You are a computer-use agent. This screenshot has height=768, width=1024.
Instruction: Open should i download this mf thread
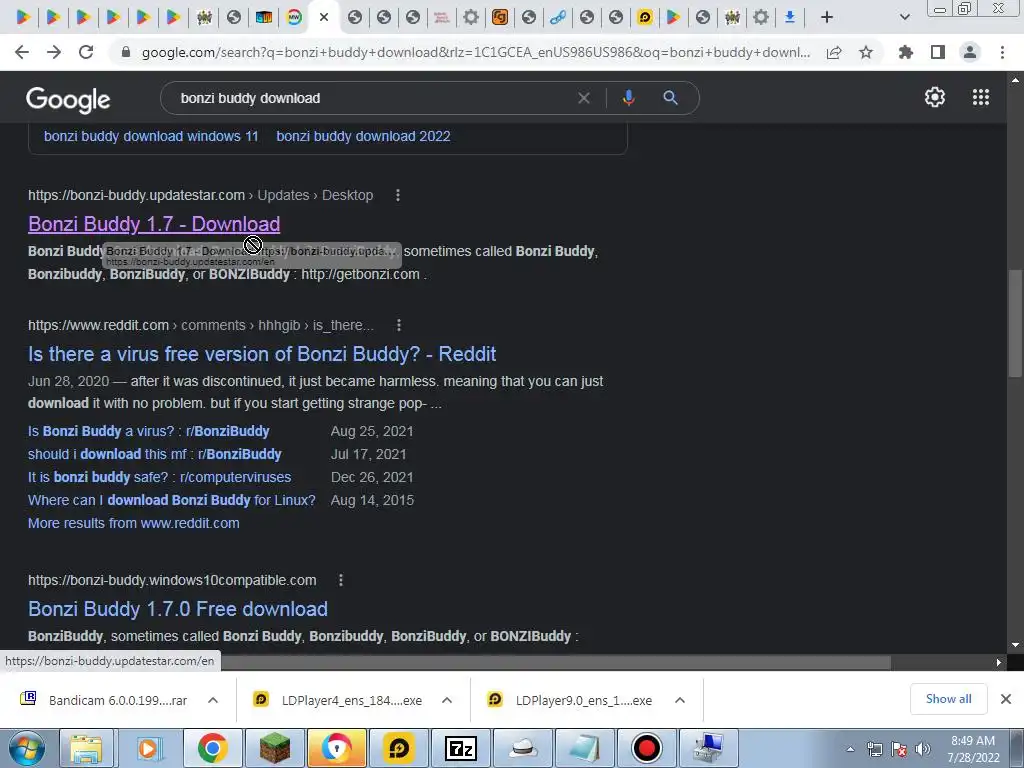tap(155, 454)
